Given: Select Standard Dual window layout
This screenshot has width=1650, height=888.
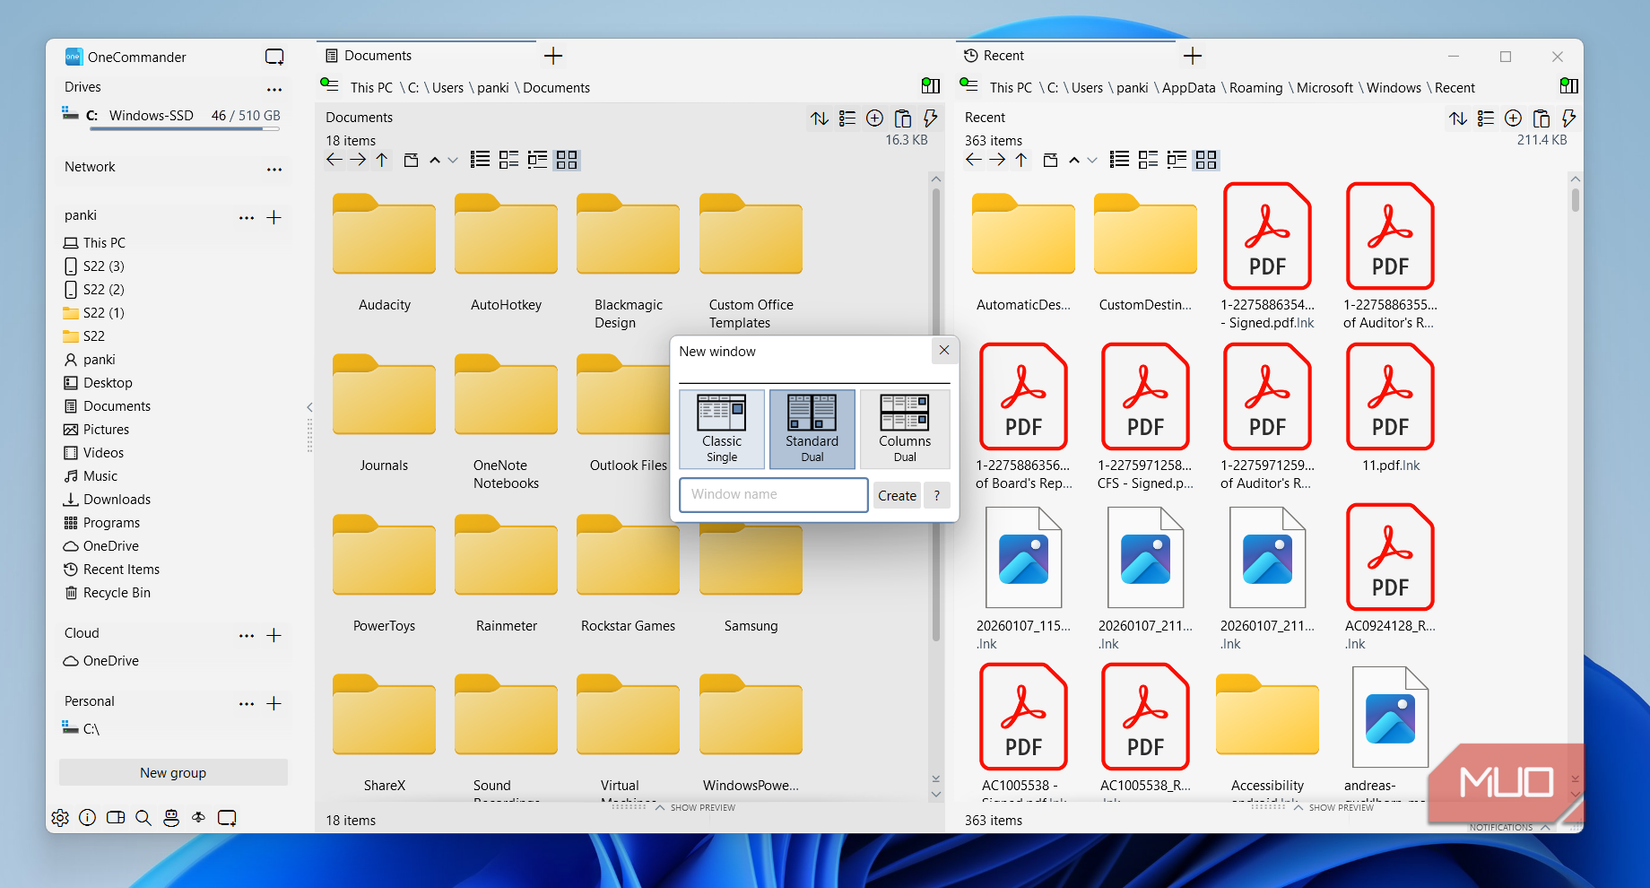Looking at the screenshot, I should tap(812, 429).
